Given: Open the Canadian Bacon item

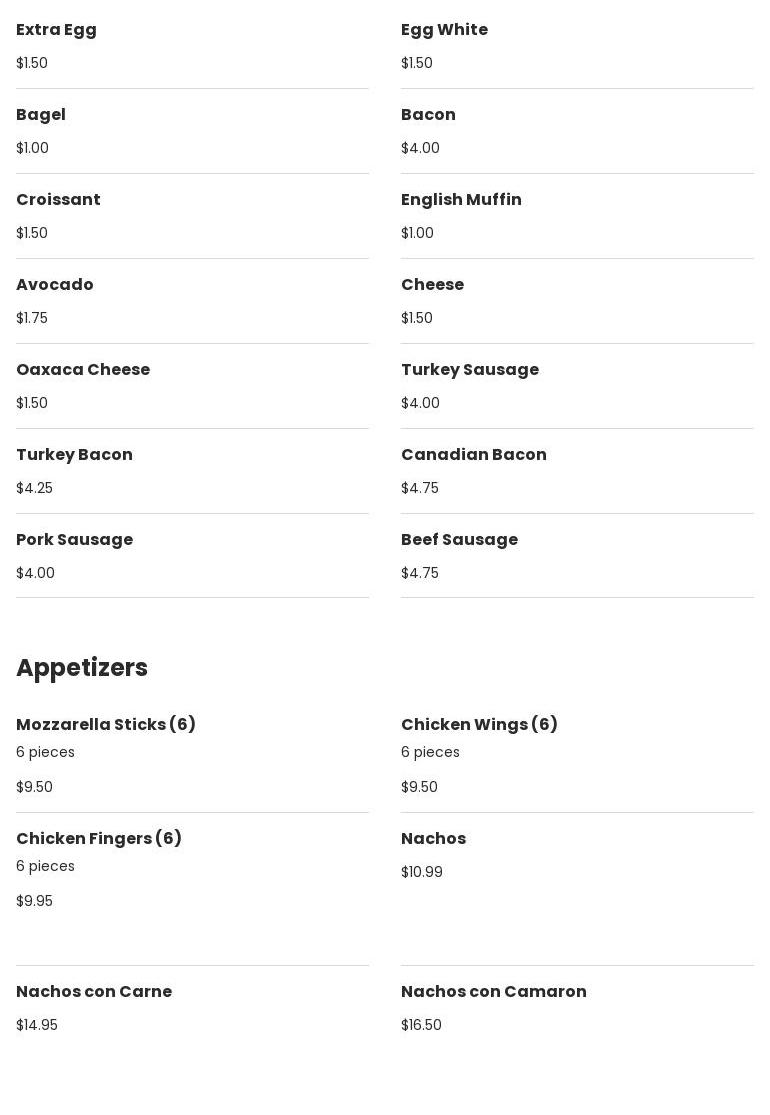Looking at the screenshot, I should pos(474,455).
